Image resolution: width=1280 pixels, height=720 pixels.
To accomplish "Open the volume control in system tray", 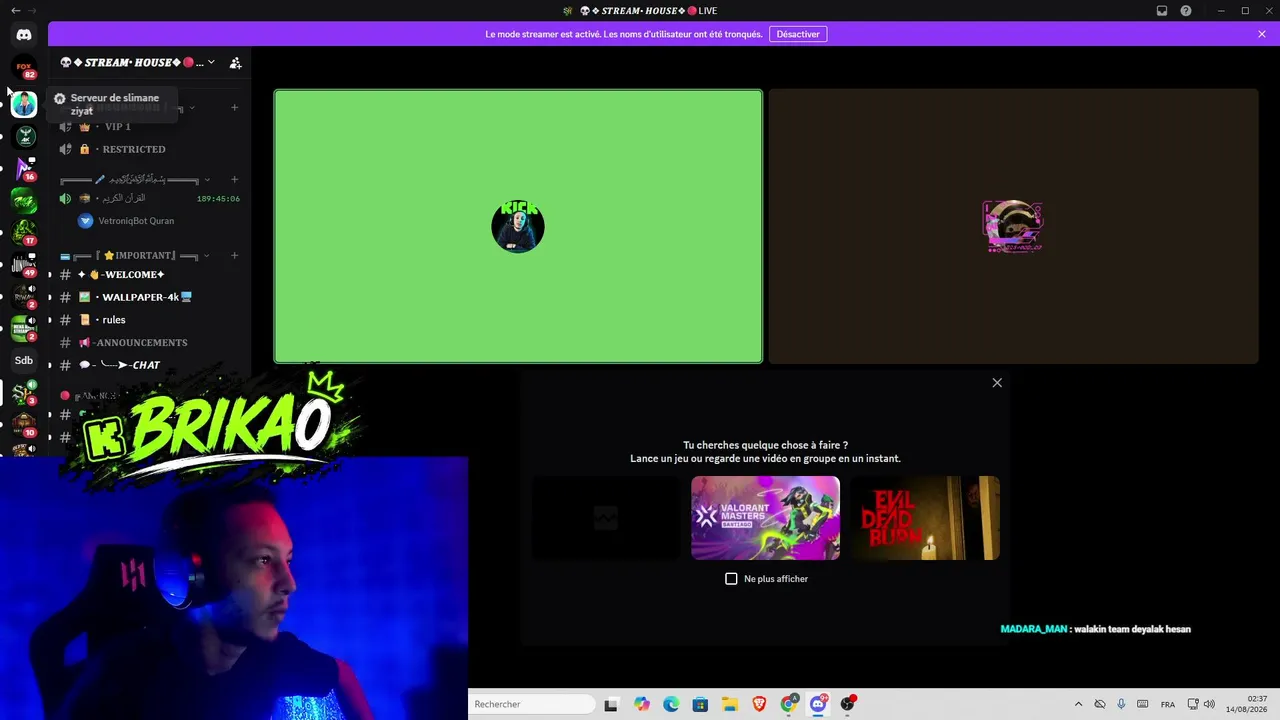I will point(1209,704).
